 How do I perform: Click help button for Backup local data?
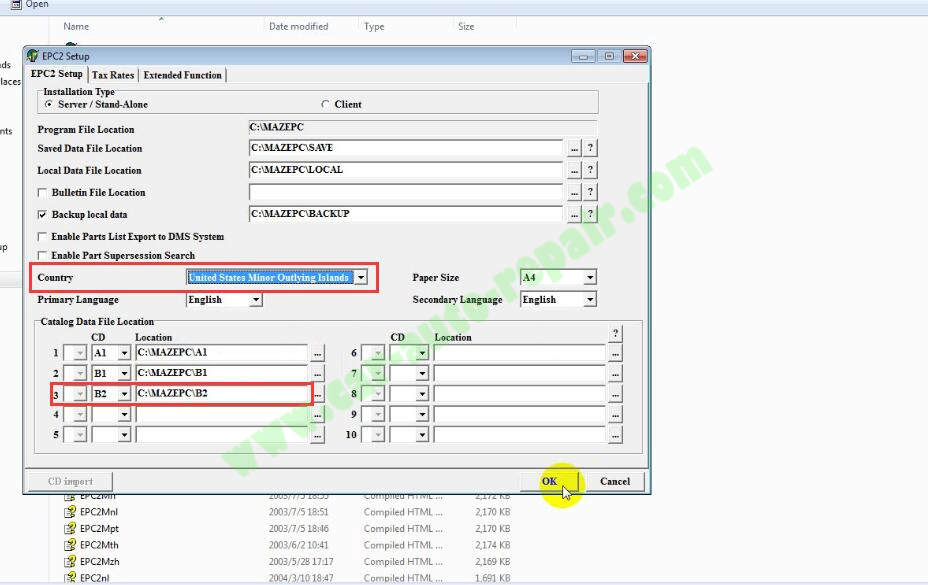(x=590, y=214)
